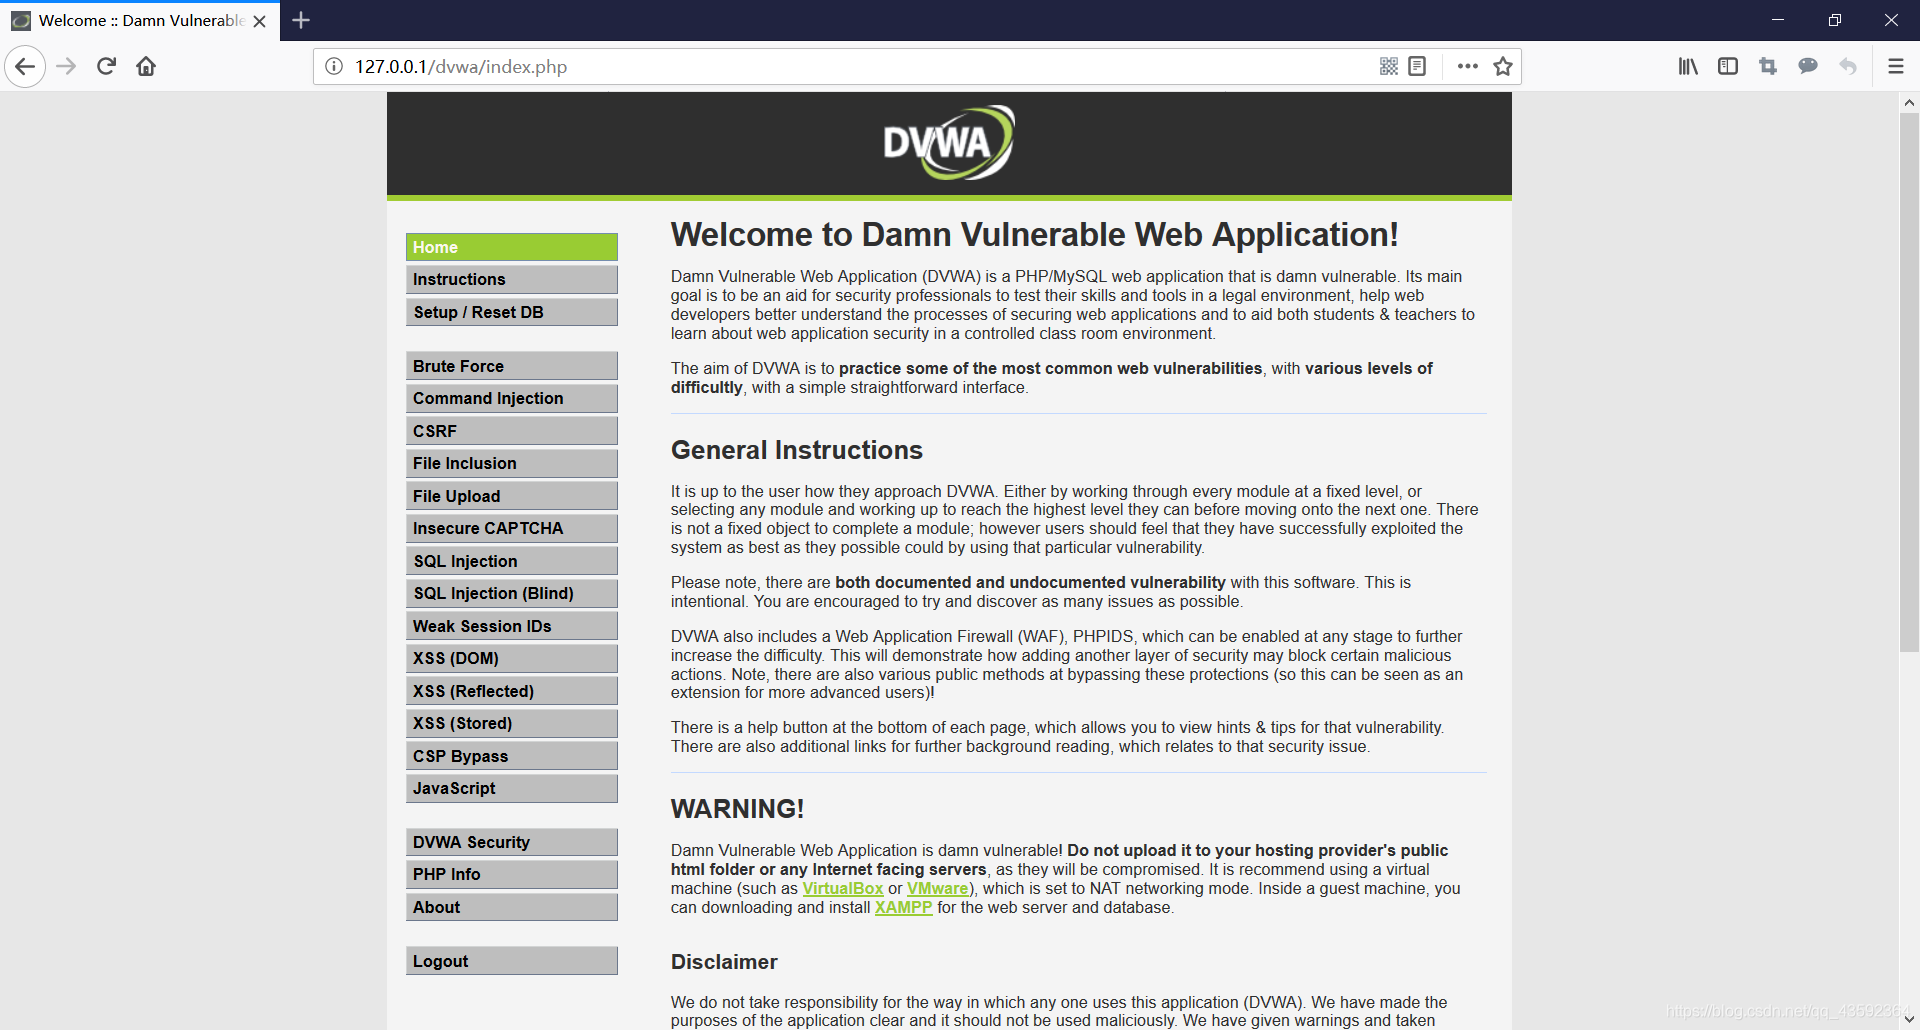Click the General Instructions heading
The height and width of the screenshot is (1030, 1920).
(x=797, y=450)
